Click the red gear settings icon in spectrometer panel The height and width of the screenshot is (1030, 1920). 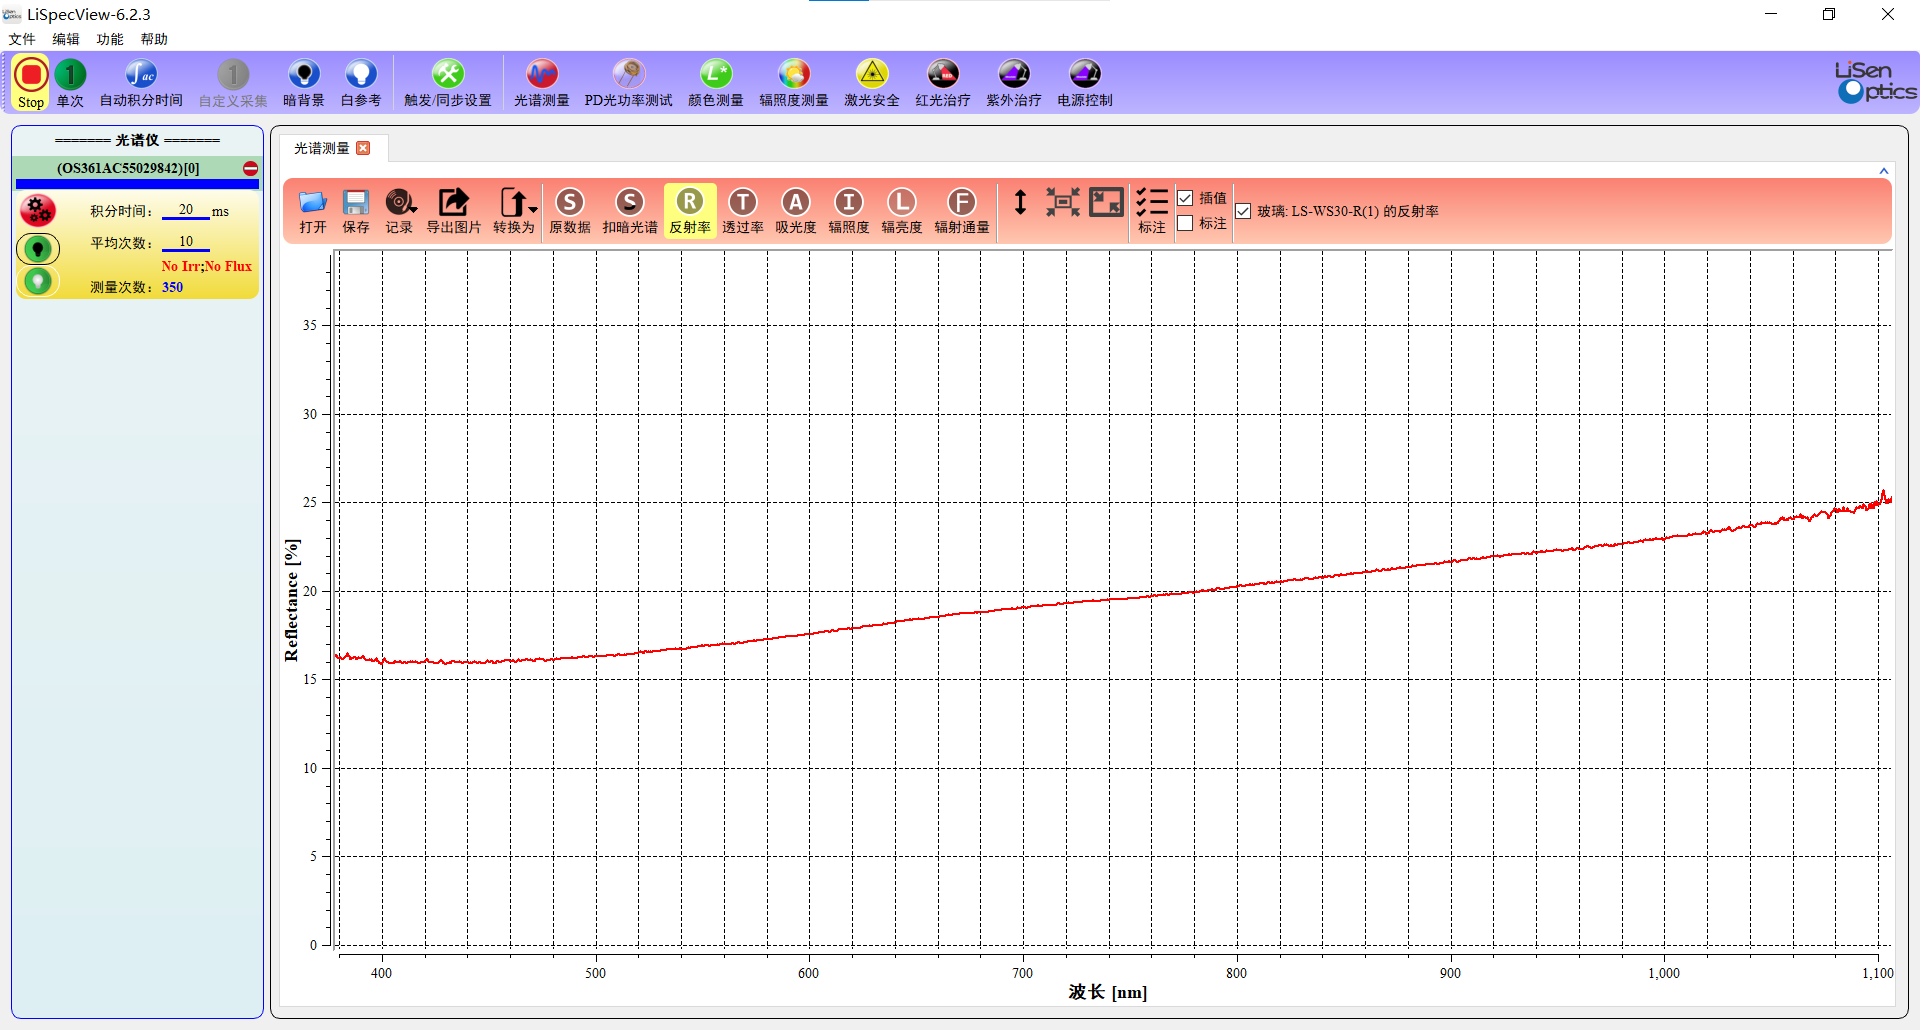click(x=38, y=210)
